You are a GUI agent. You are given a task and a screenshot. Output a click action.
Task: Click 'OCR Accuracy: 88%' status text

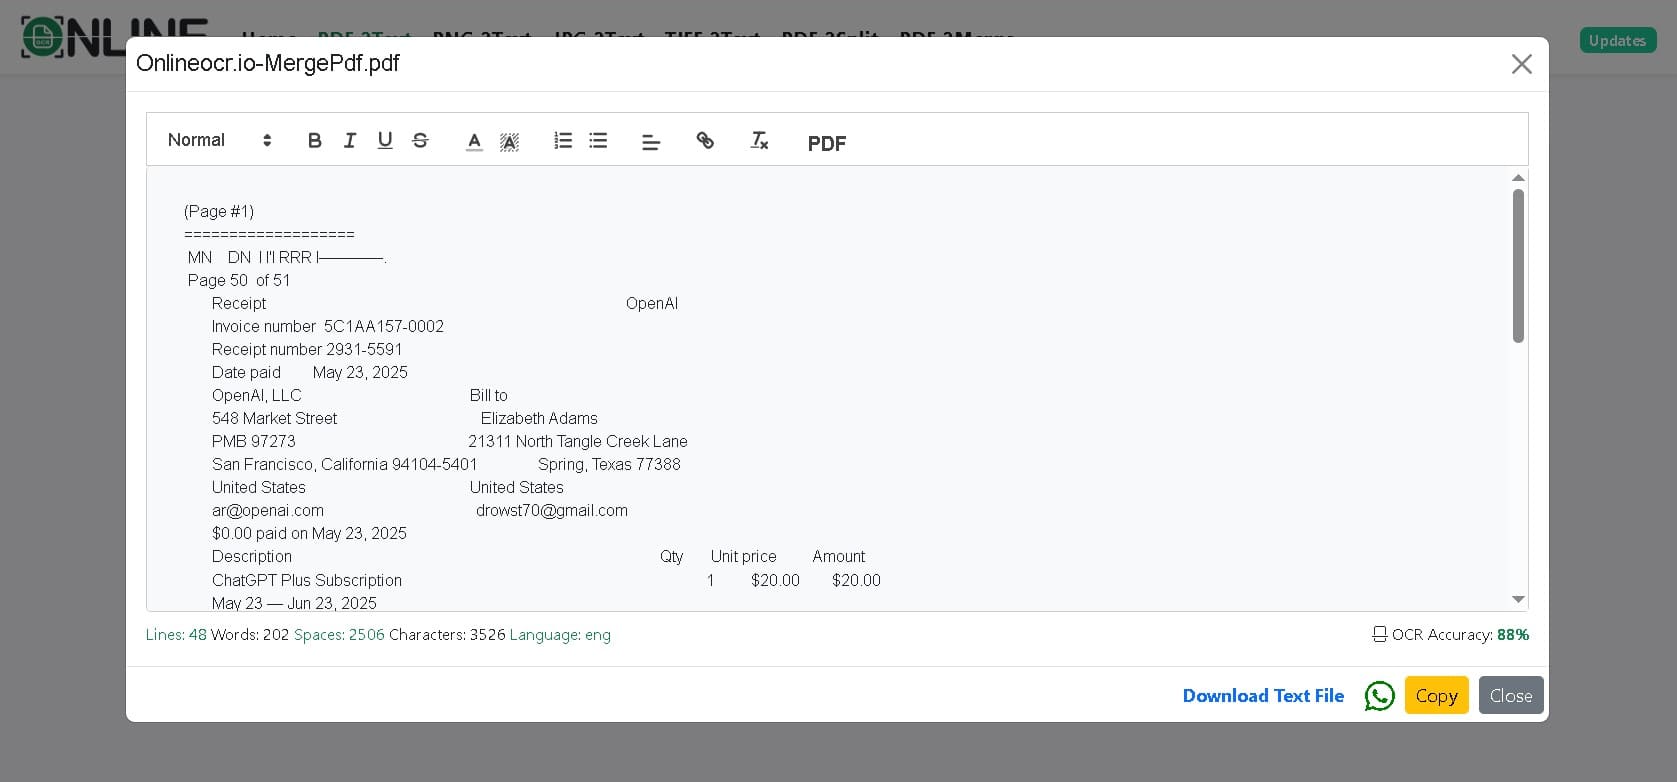(1460, 634)
